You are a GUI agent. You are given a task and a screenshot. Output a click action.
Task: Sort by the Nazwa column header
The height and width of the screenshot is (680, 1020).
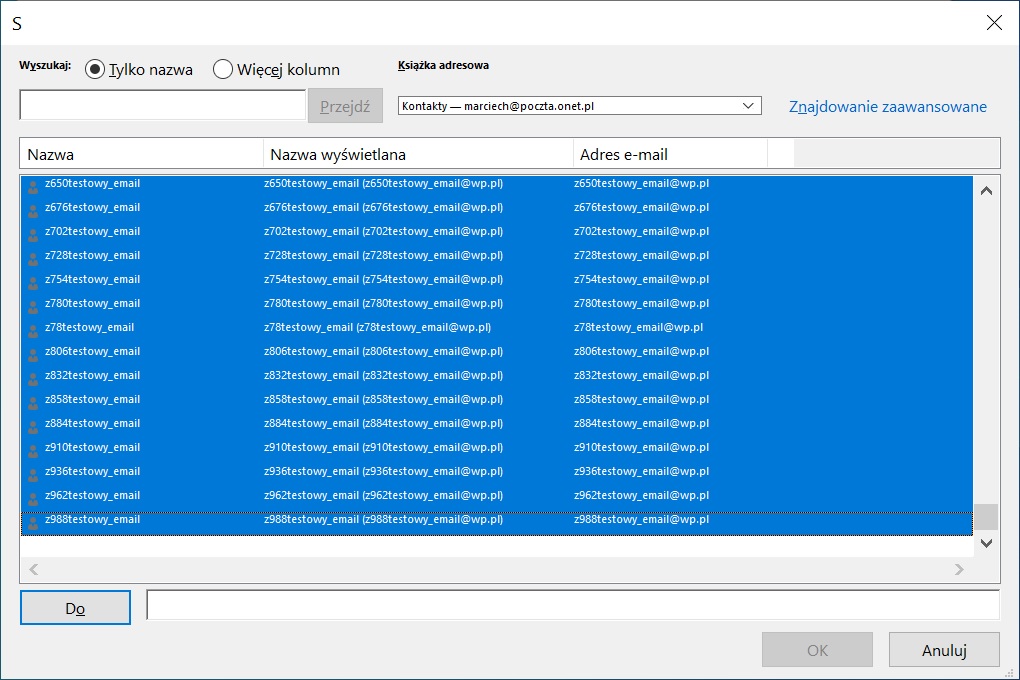[140, 154]
